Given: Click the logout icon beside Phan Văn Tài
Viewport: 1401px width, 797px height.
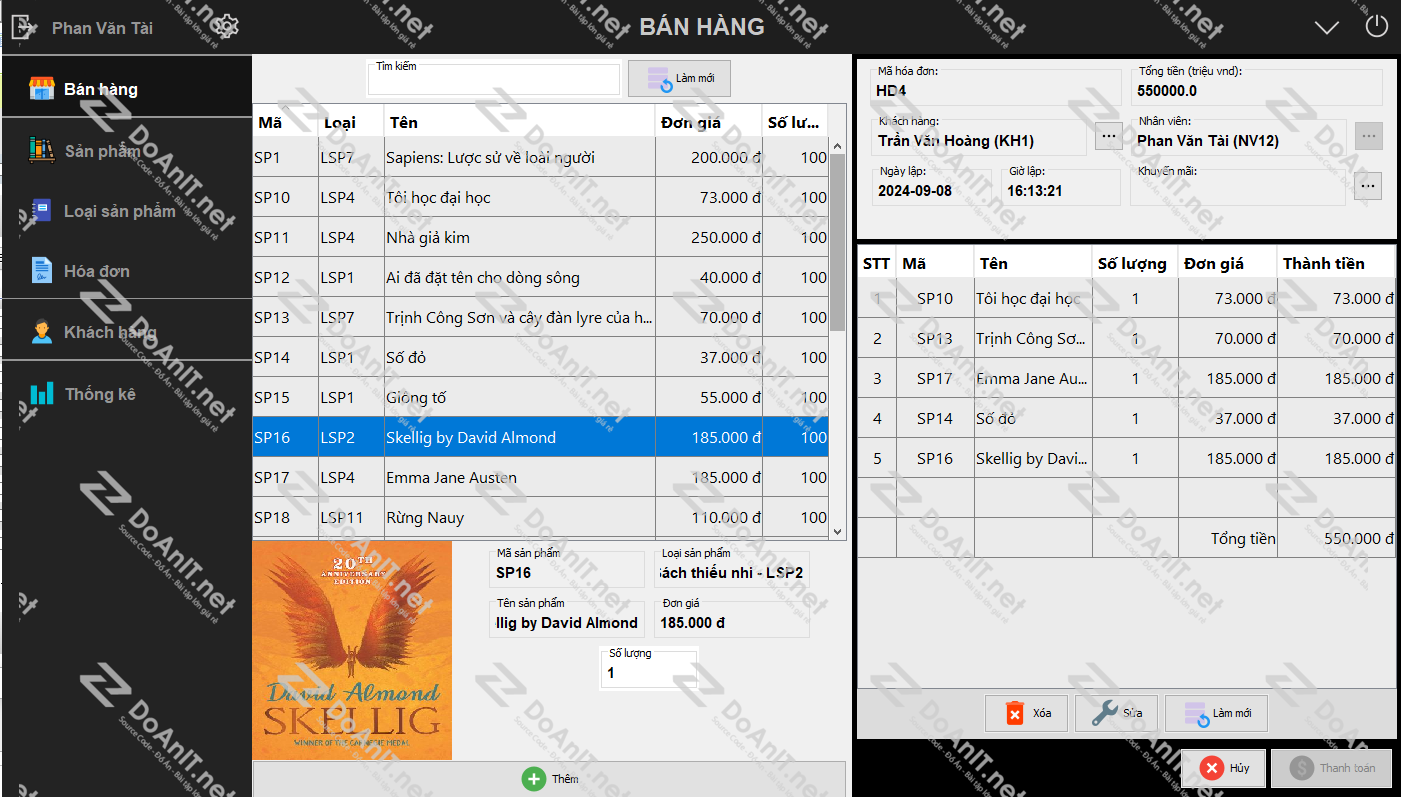Looking at the screenshot, I should coord(22,27).
